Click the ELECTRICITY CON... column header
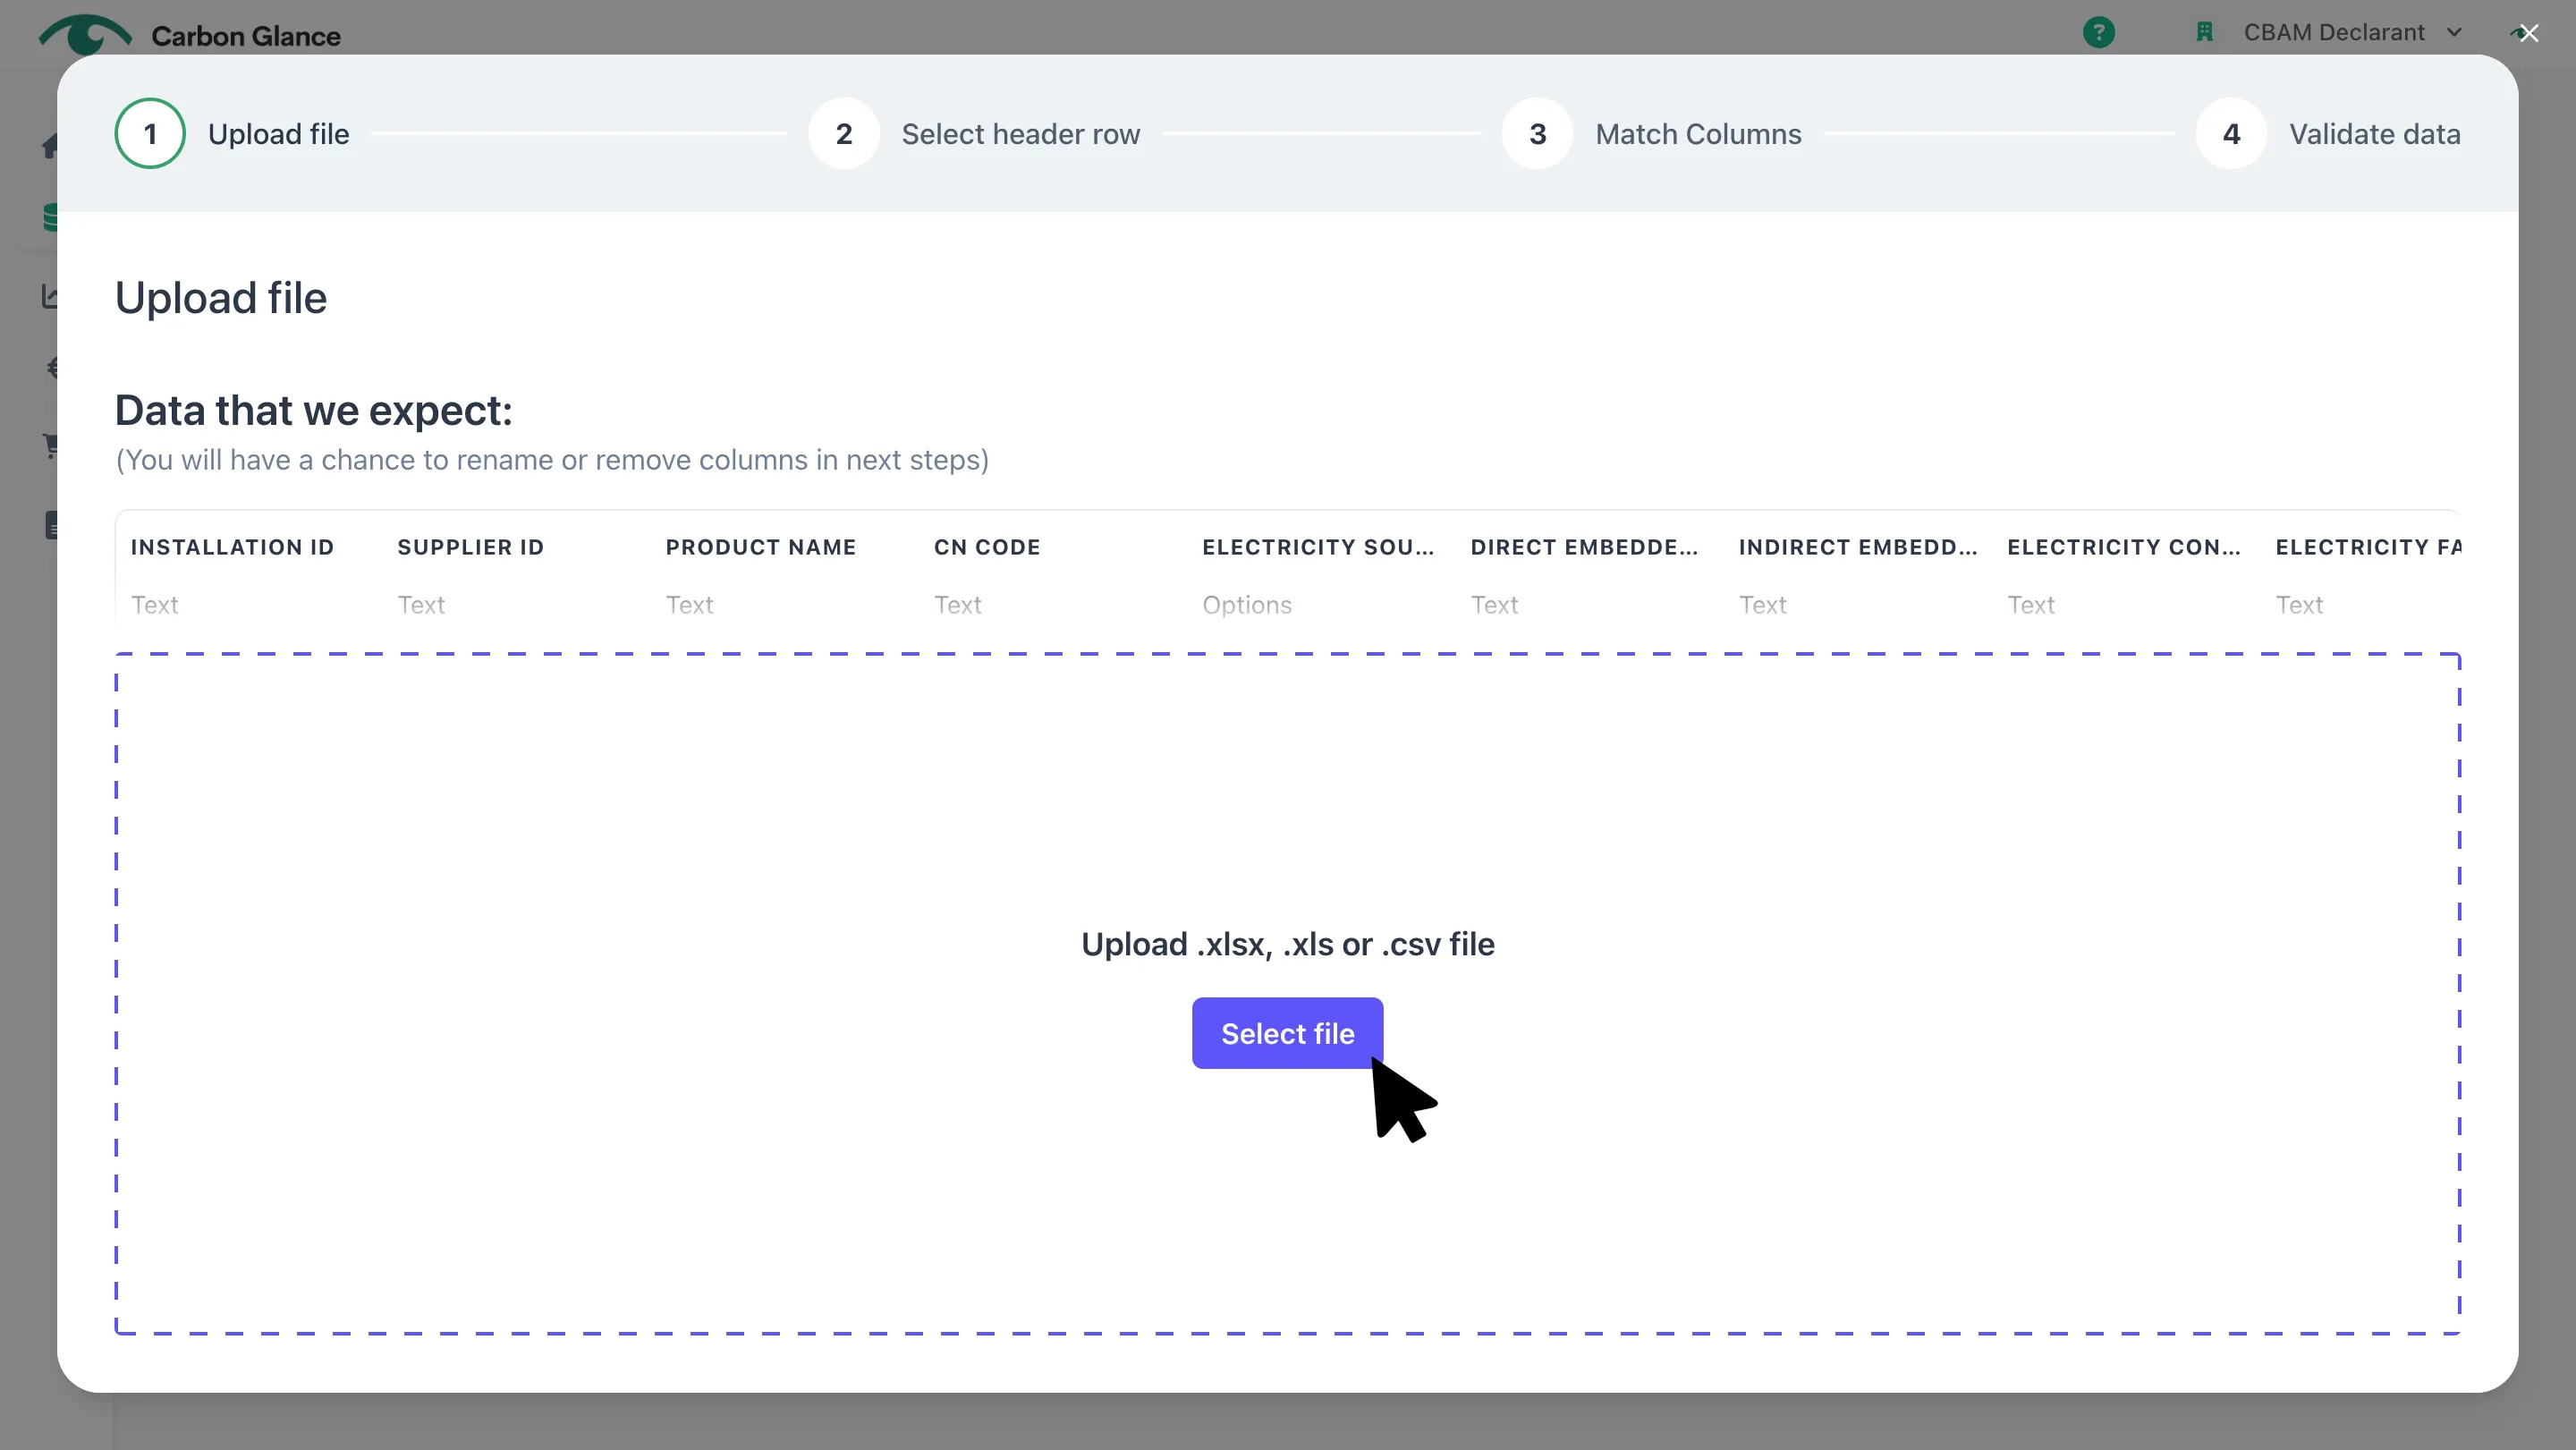Image resolution: width=2576 pixels, height=1450 pixels. 2124,547
